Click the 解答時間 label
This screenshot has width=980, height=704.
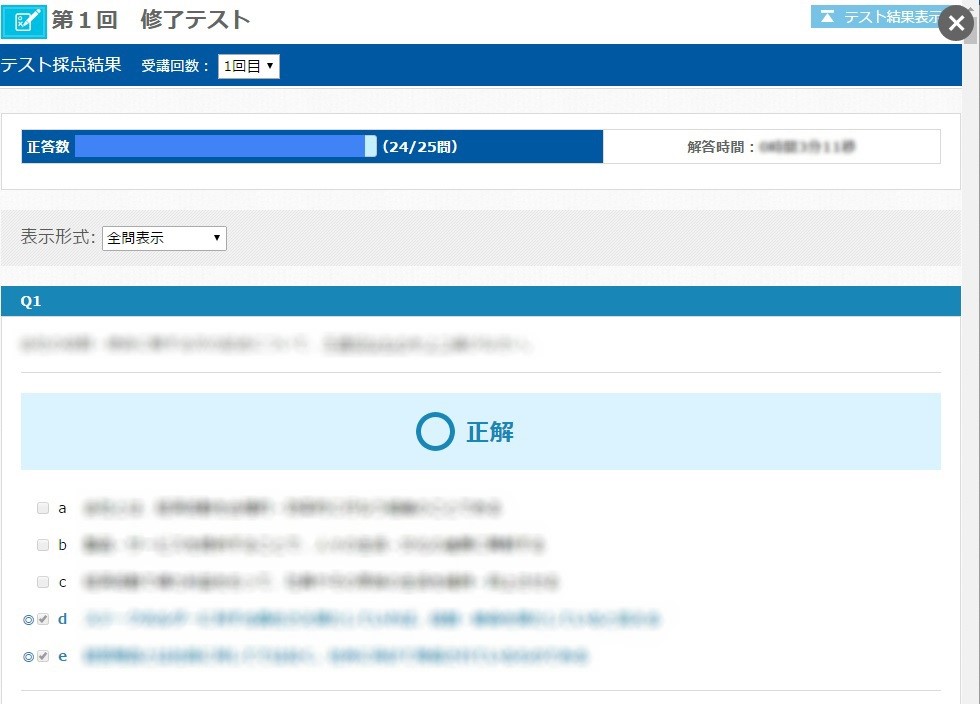(x=721, y=147)
